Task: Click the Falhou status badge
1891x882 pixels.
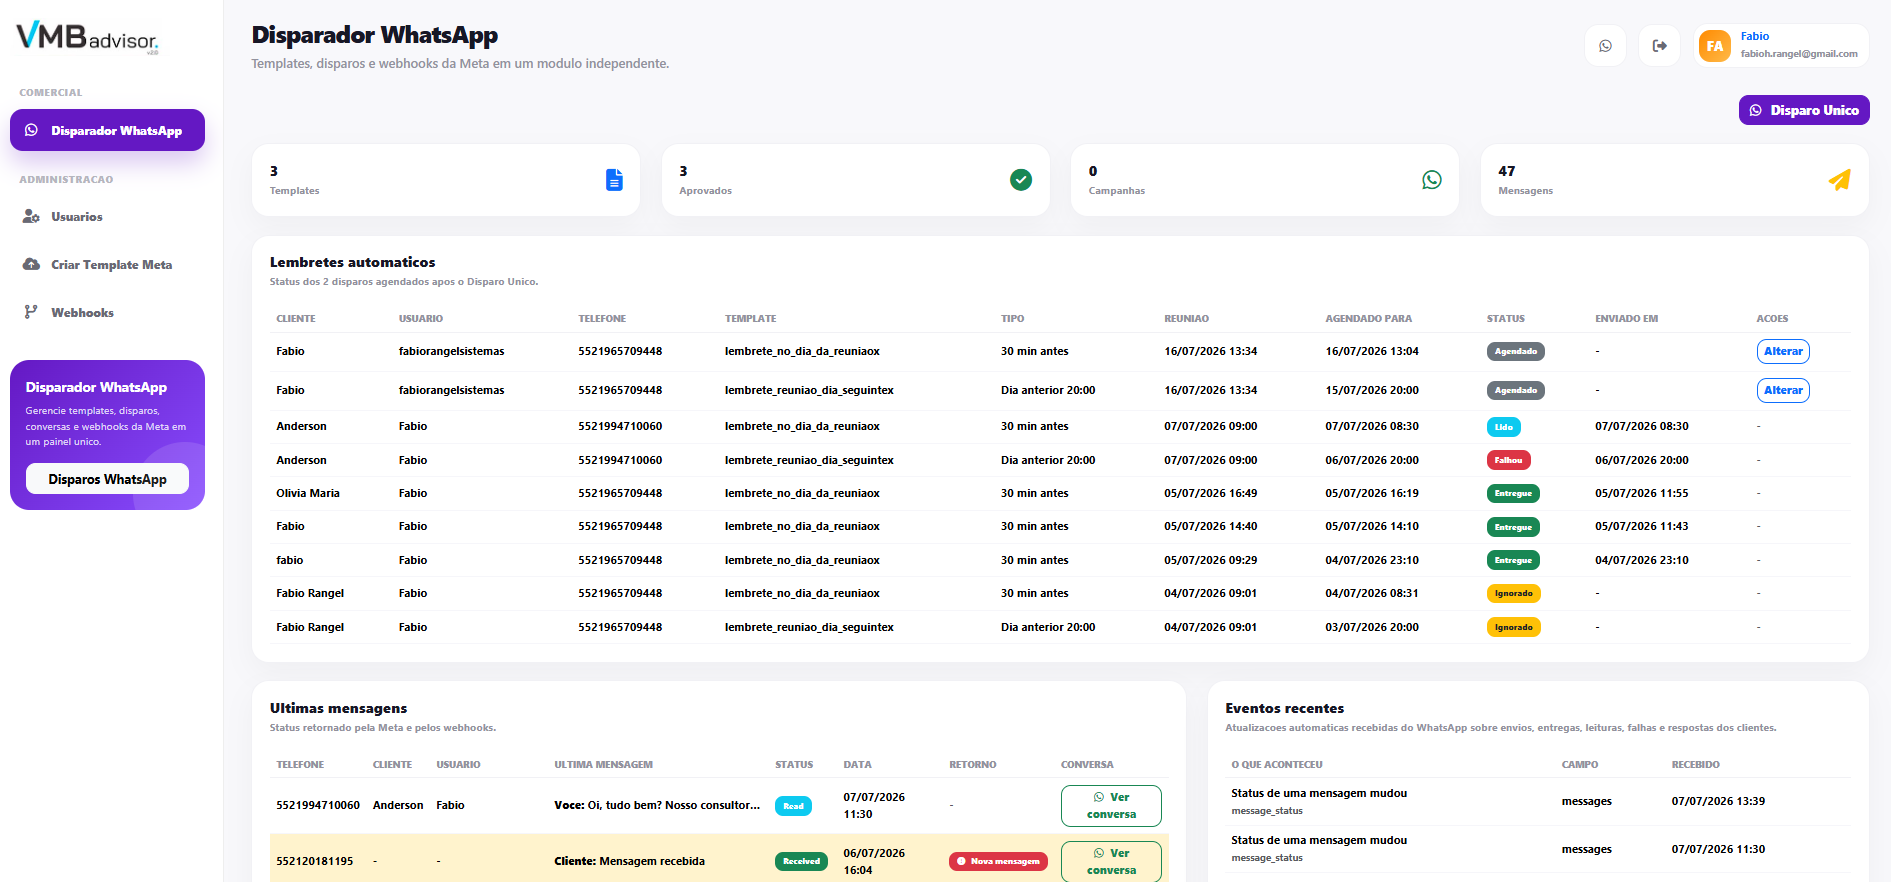Action: (x=1509, y=460)
